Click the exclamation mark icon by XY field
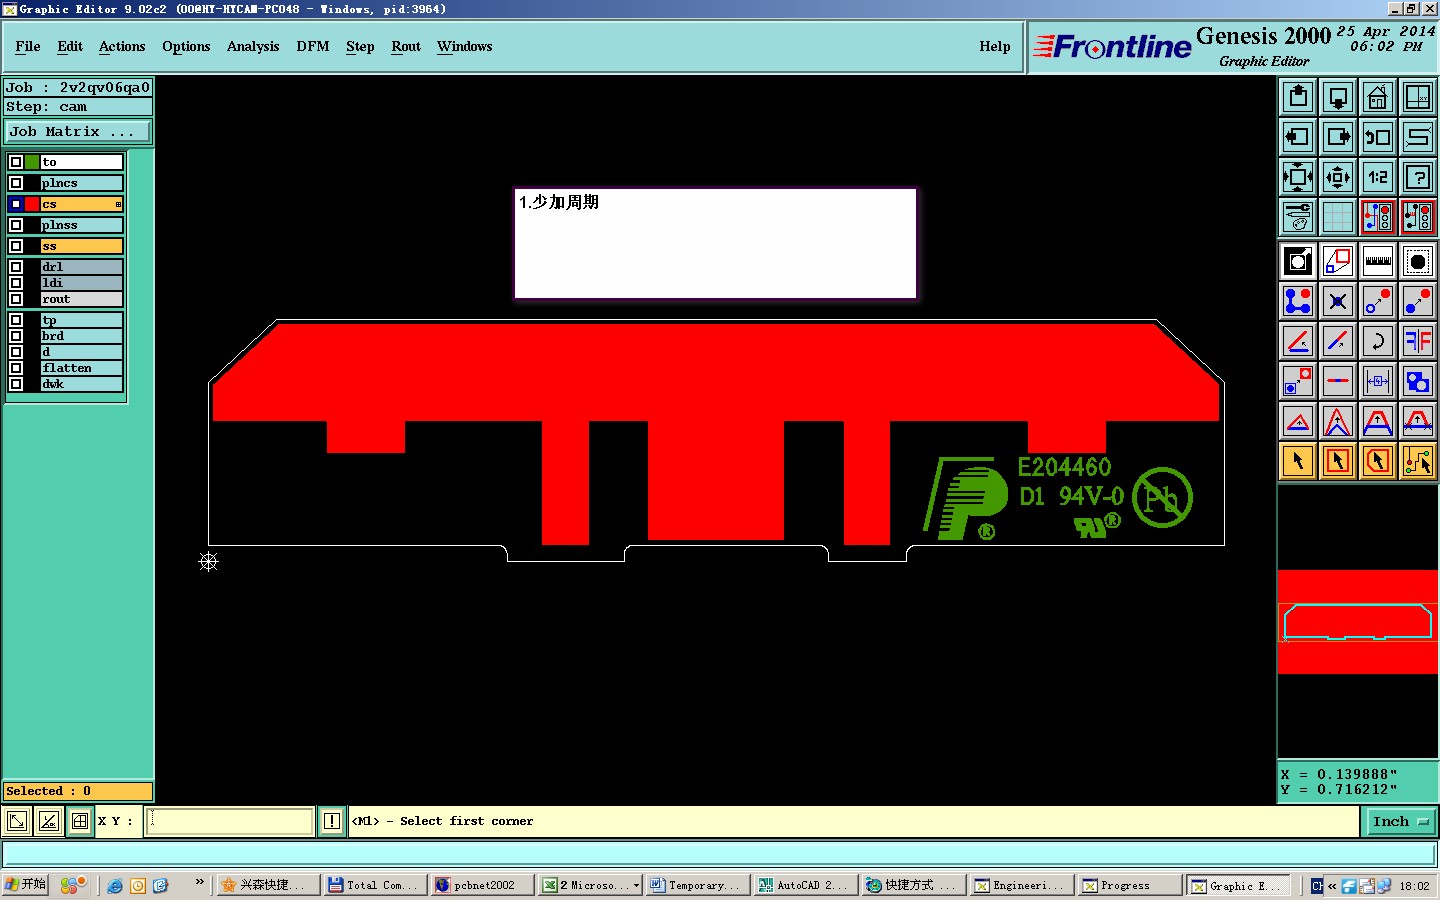 pos(332,821)
